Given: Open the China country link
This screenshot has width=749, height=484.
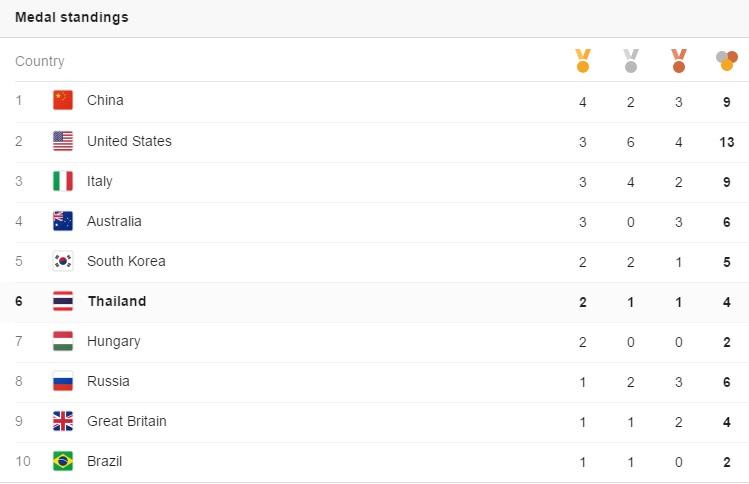Looking at the screenshot, I should coord(105,100).
